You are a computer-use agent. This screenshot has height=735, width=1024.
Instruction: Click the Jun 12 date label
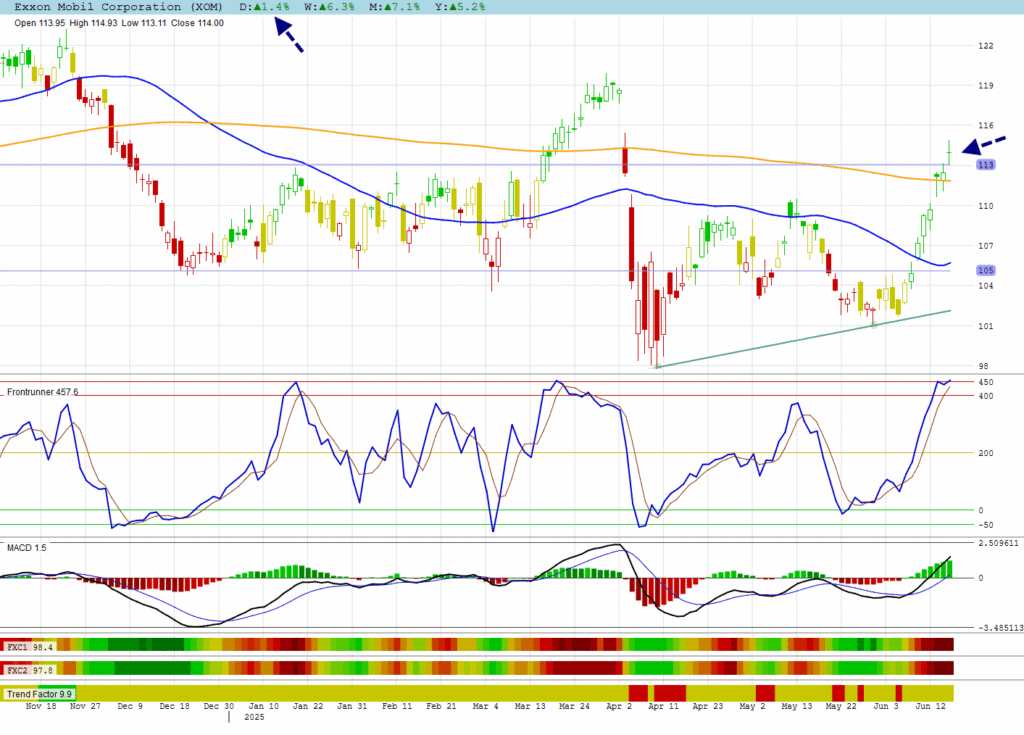(931, 706)
